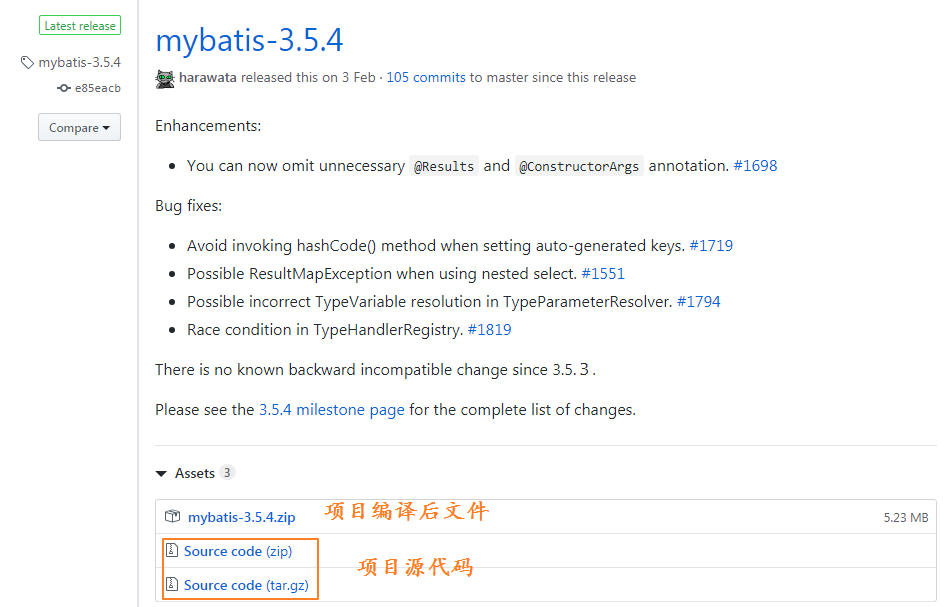
Task: Click the archive icon for Source code (tar.gz)
Action: 172,584
